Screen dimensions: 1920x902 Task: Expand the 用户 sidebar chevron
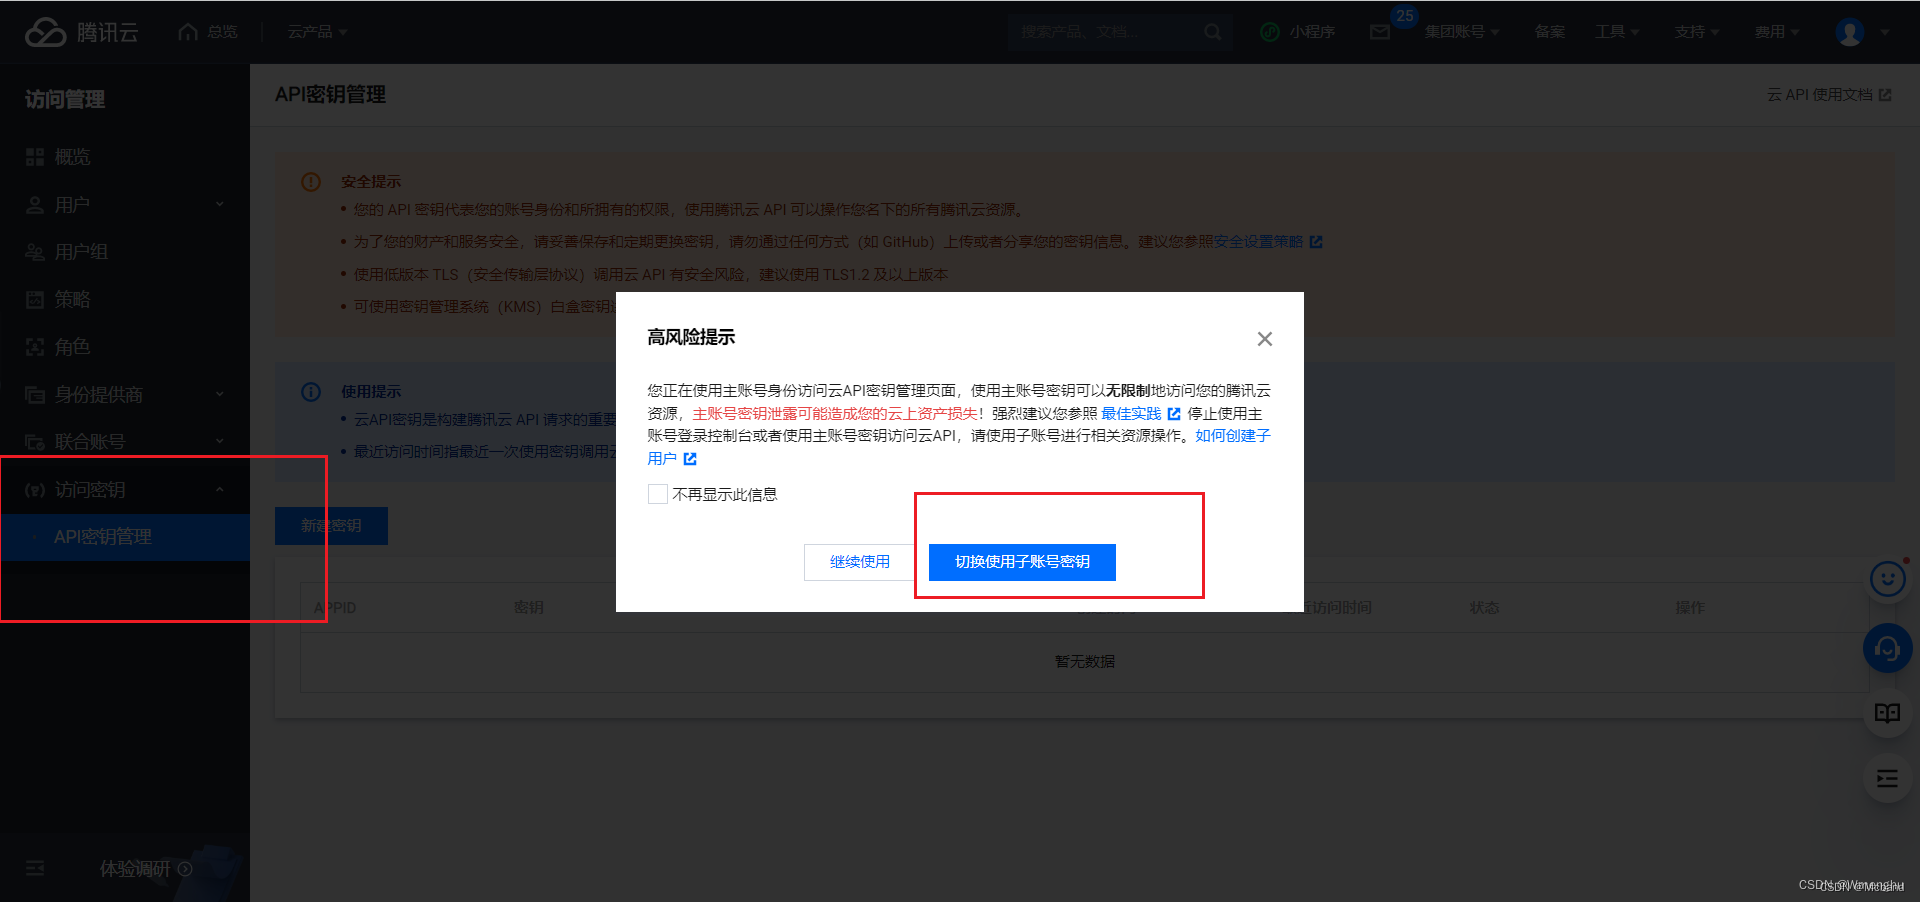(x=220, y=205)
